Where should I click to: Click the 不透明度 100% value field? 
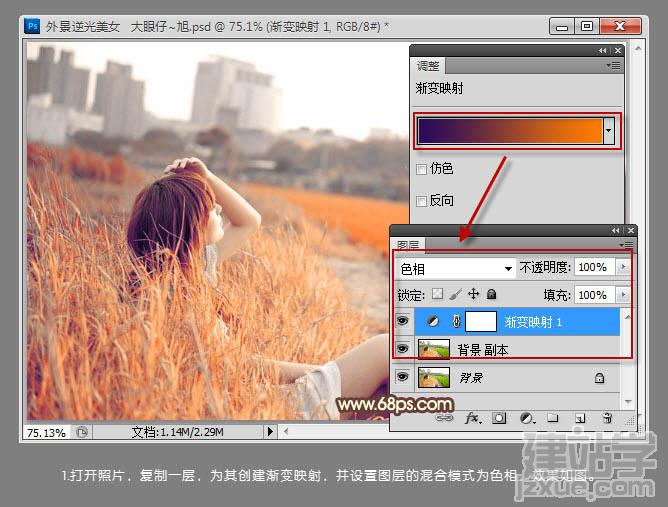[x=594, y=267]
